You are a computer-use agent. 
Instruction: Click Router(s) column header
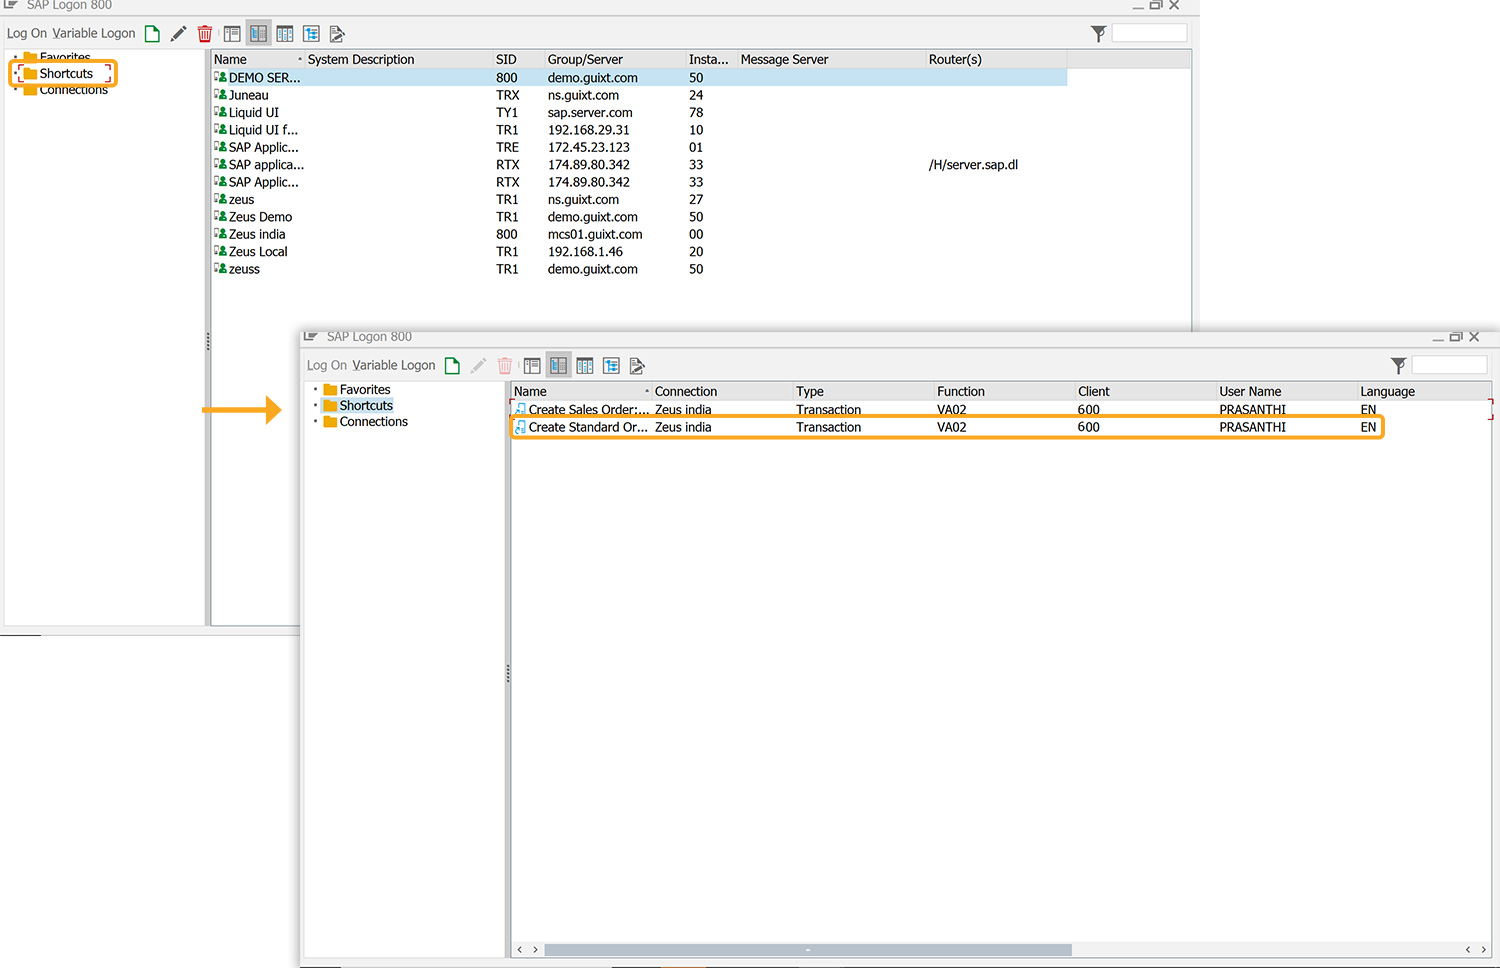pyautogui.click(x=955, y=60)
